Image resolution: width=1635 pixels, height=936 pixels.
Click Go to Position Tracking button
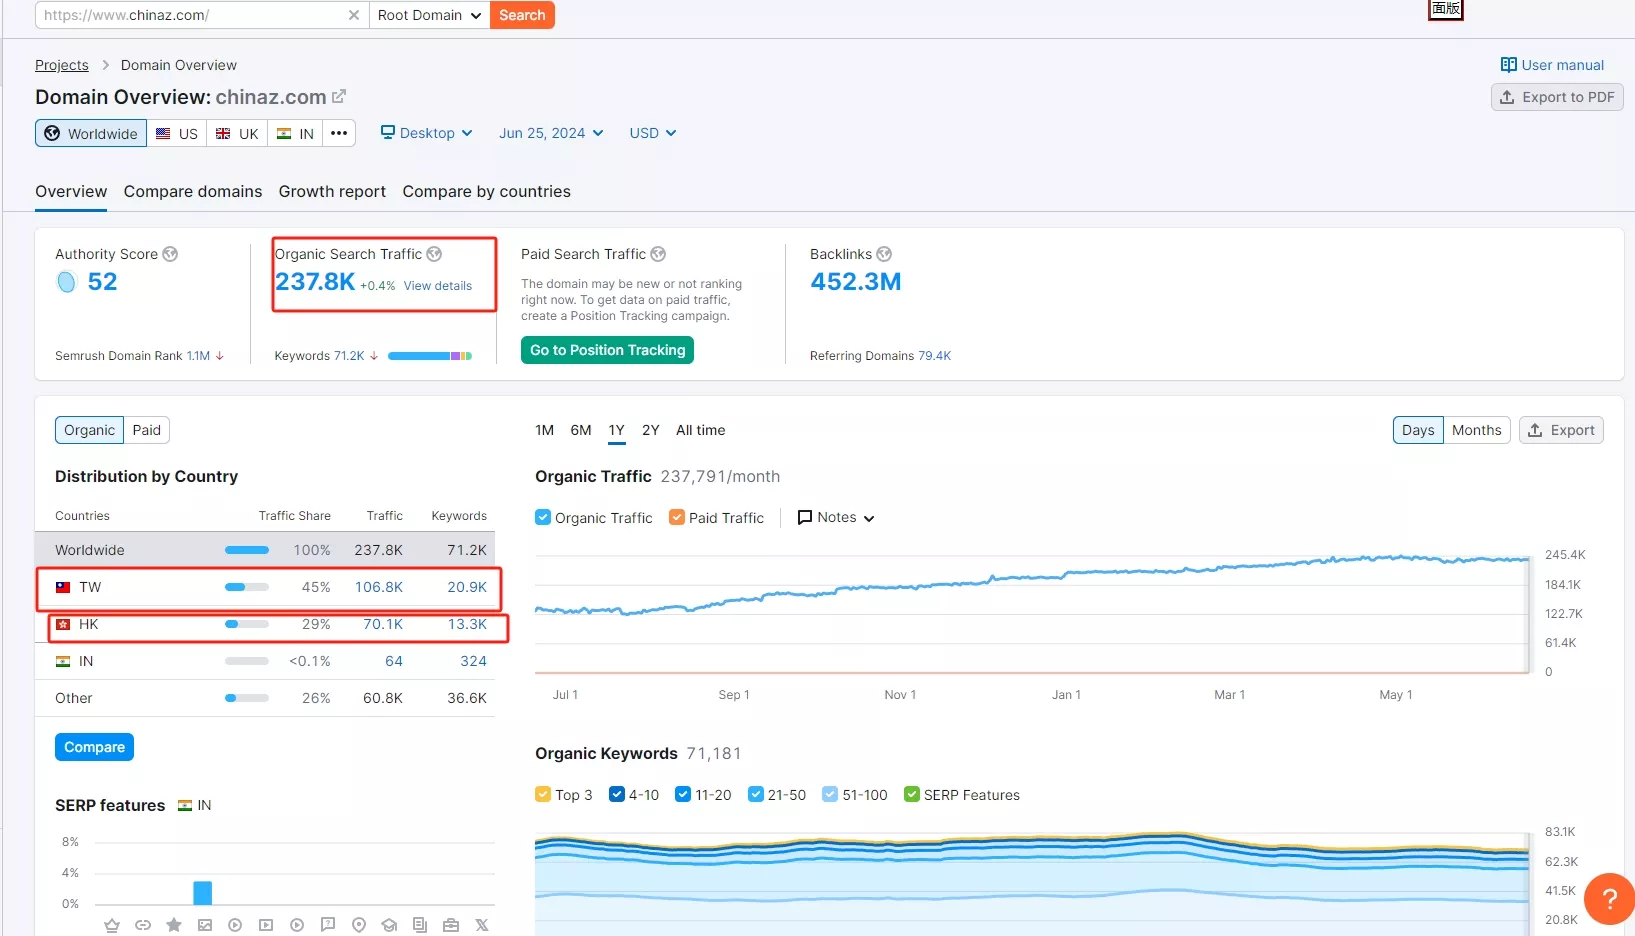(607, 350)
